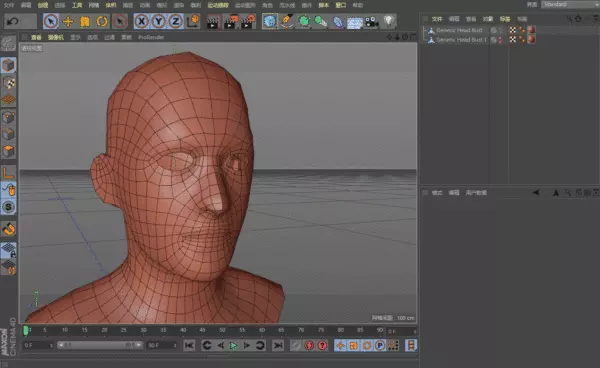Screen dimensions: 600x368
Task: Add a cube primitive object
Action: click(270, 21)
